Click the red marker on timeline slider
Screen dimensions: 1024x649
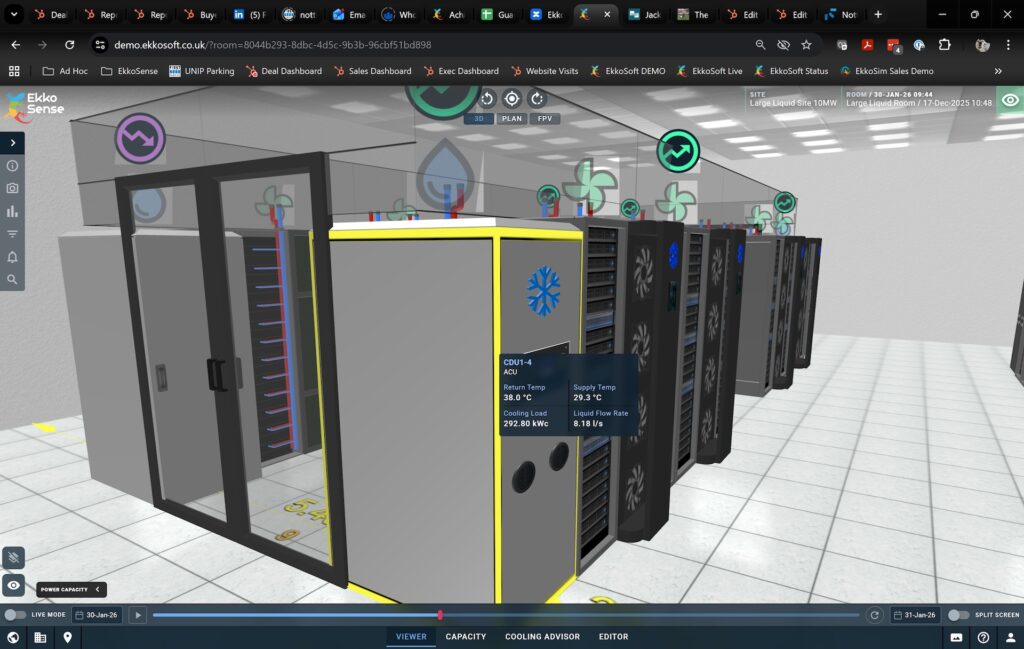pyautogui.click(x=440, y=615)
